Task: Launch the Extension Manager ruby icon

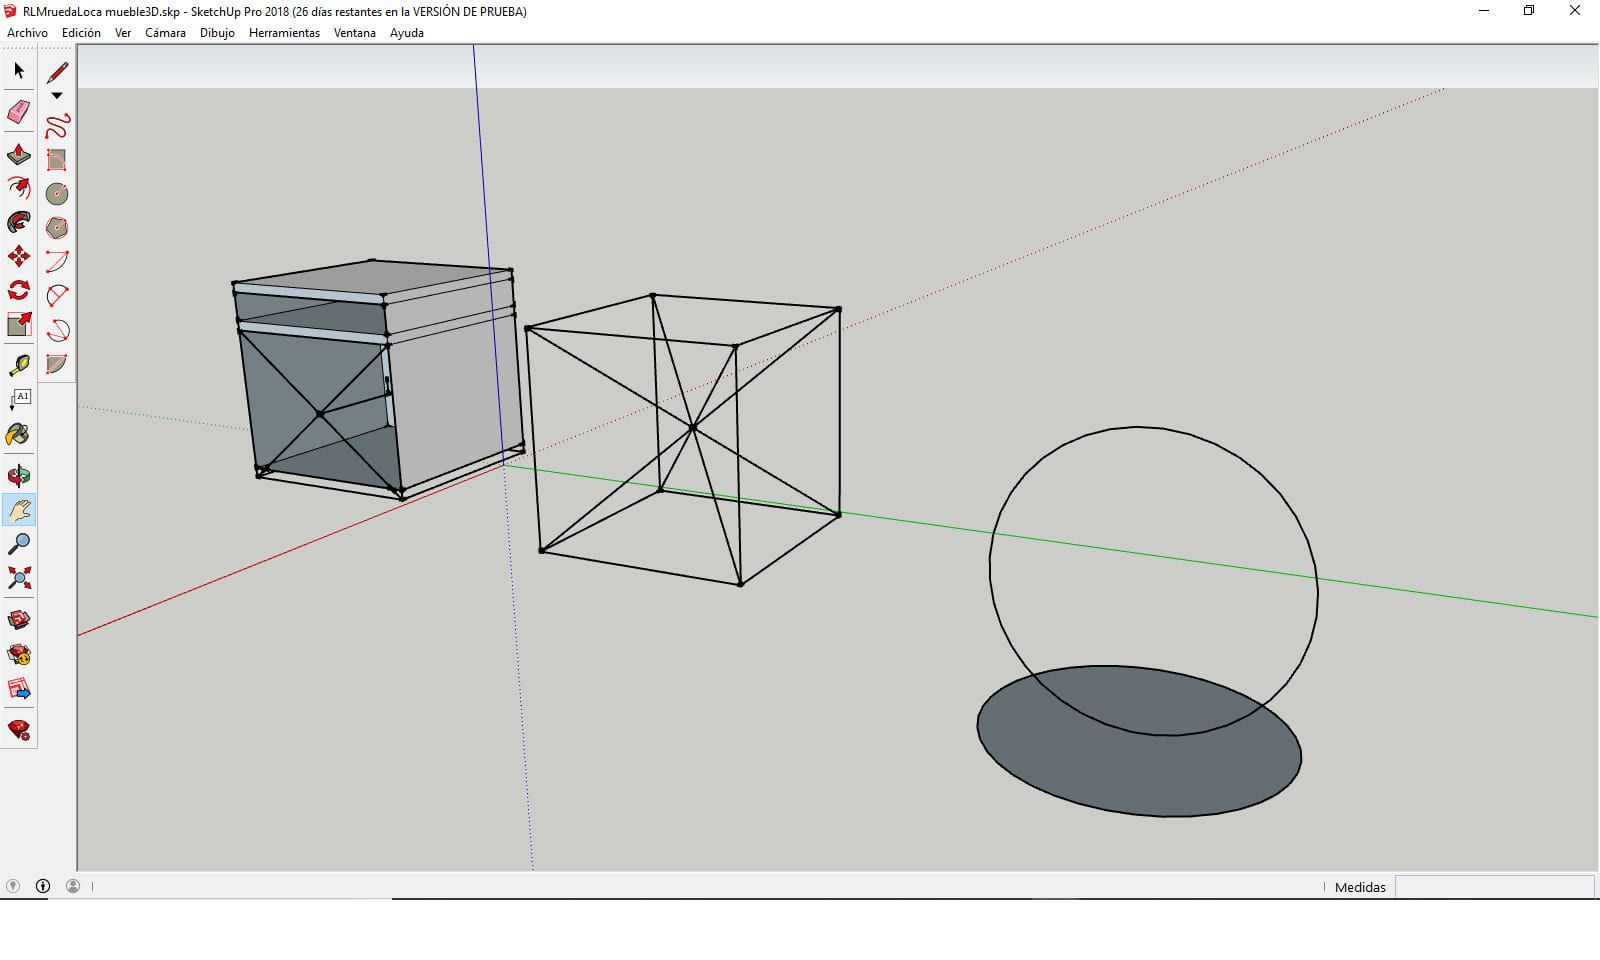Action: click(19, 729)
